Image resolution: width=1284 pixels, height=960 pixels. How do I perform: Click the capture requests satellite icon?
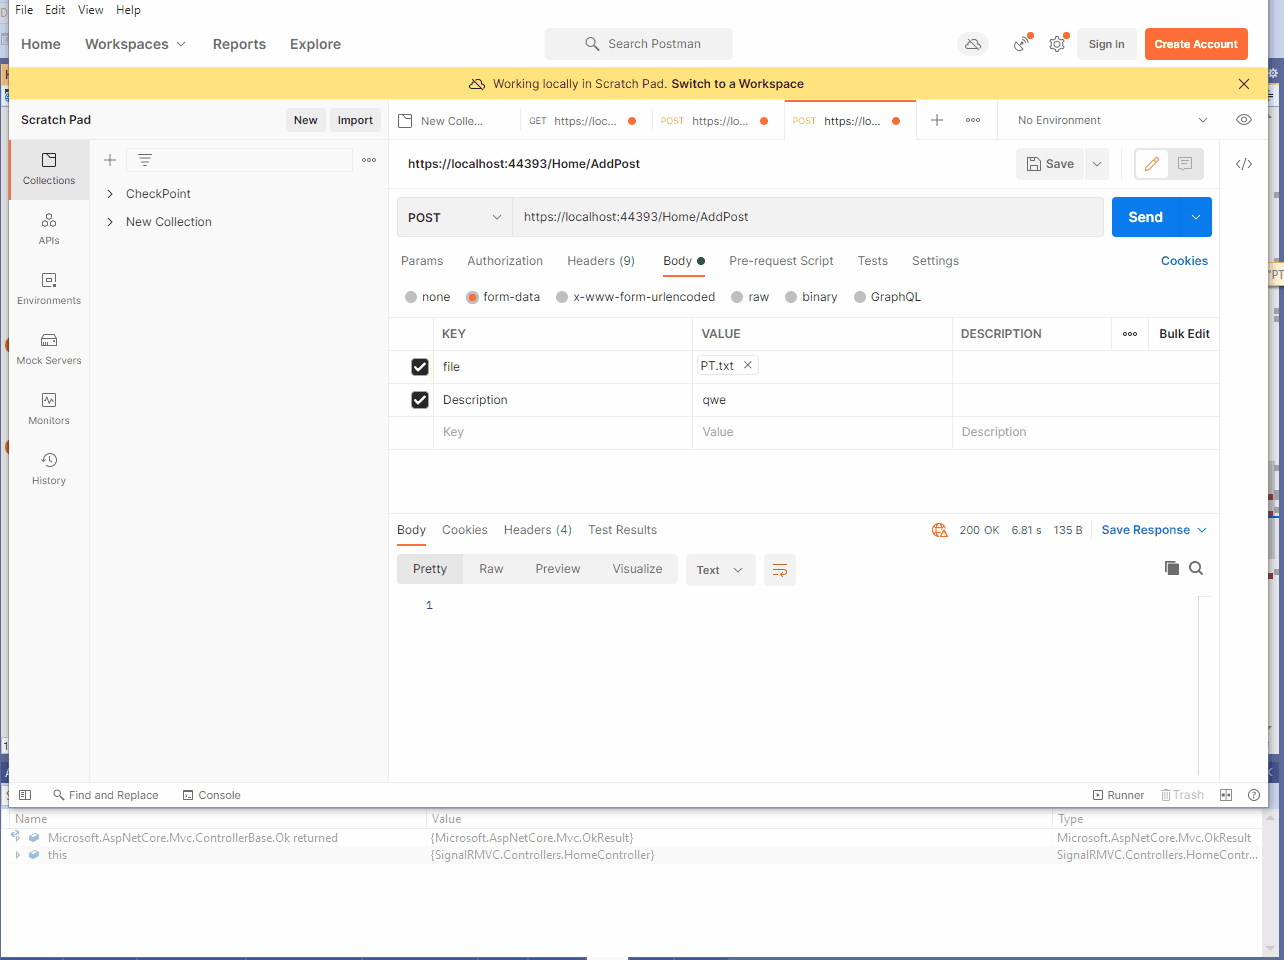pyautogui.click(x=1021, y=44)
